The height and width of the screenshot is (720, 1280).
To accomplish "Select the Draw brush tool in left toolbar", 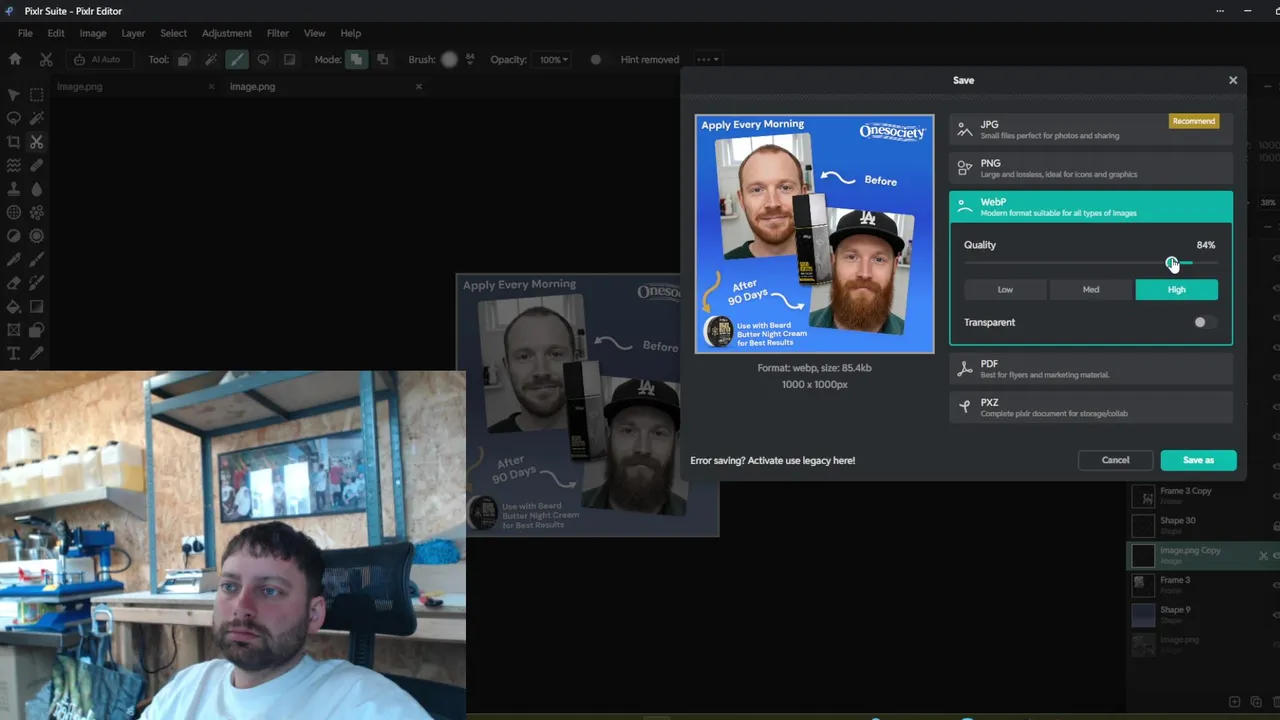I will coord(36,260).
